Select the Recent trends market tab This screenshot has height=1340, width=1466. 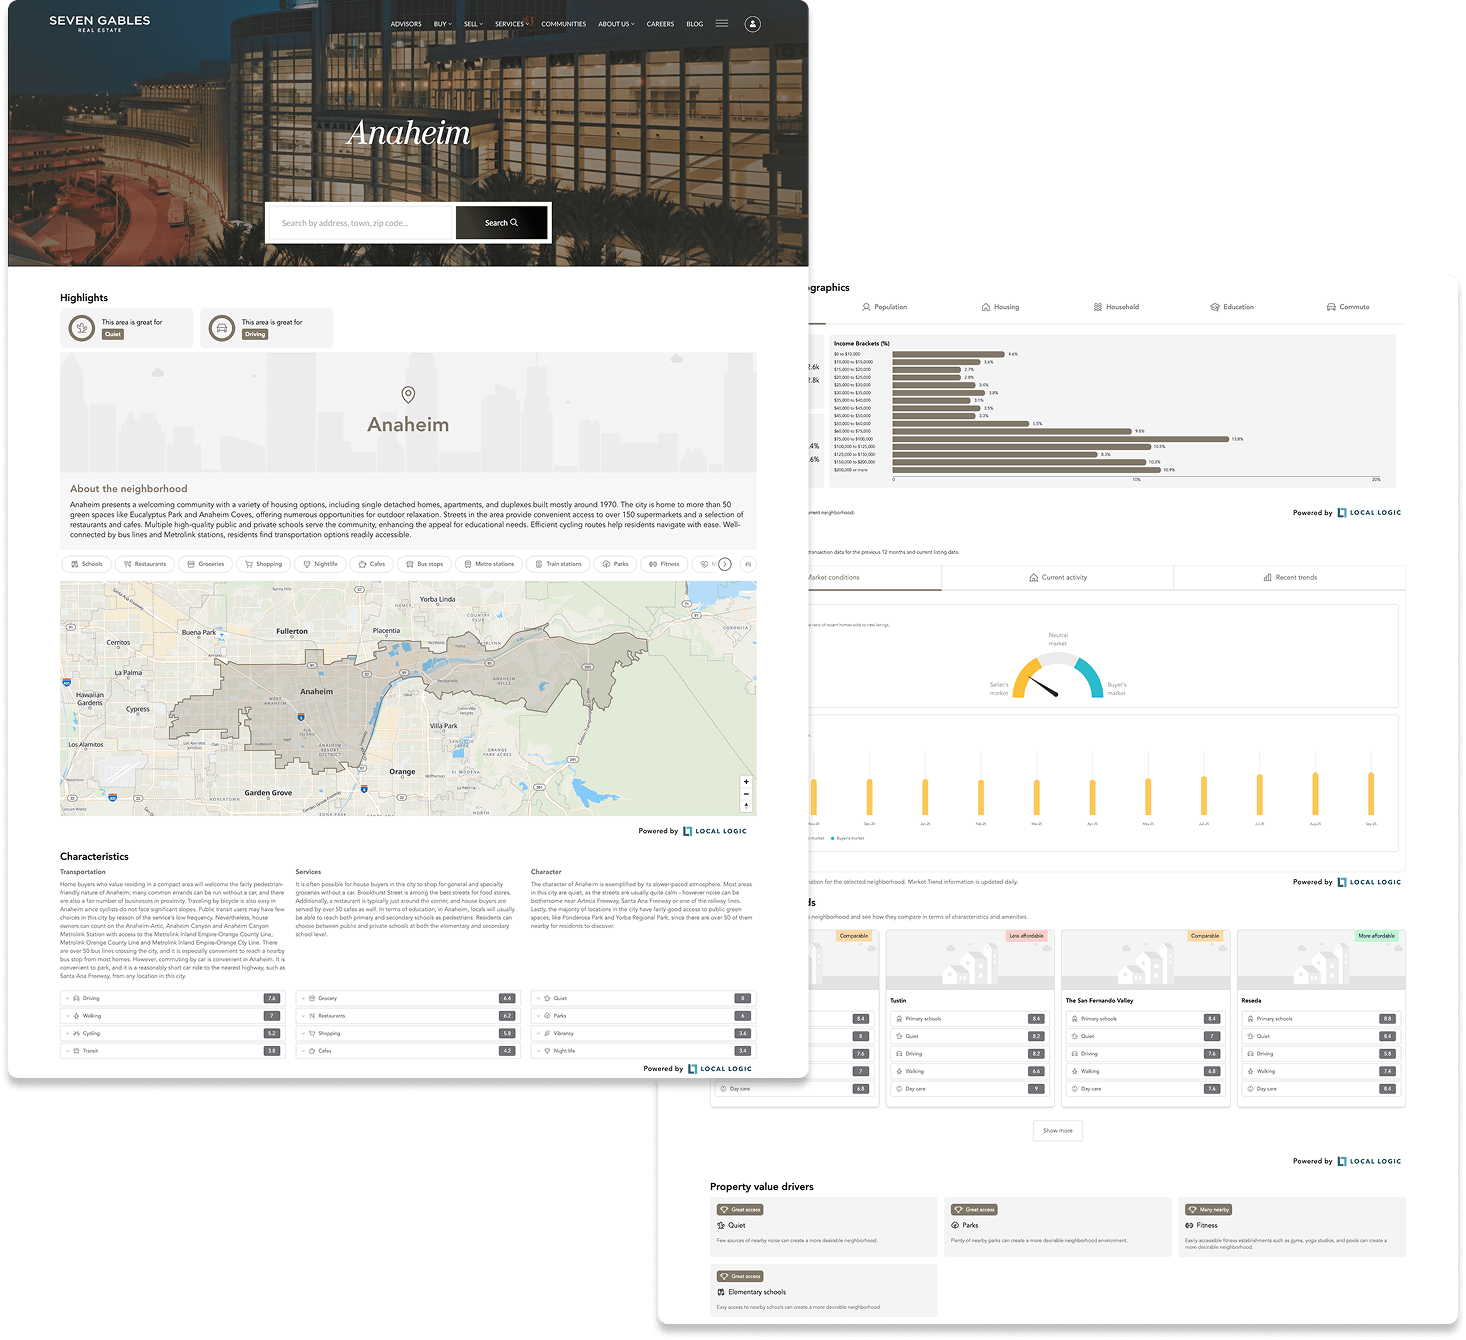(x=1289, y=577)
